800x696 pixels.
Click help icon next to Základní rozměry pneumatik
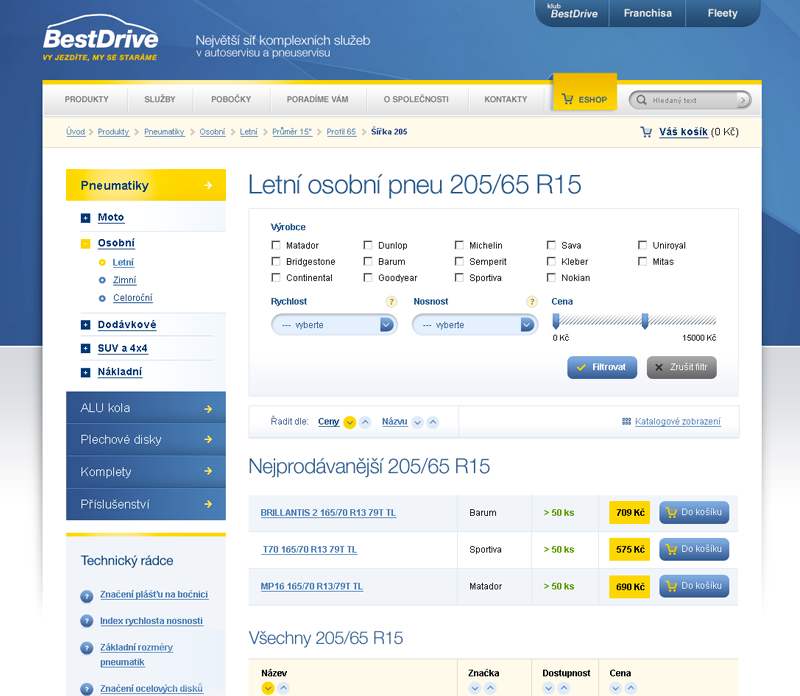click(x=87, y=648)
